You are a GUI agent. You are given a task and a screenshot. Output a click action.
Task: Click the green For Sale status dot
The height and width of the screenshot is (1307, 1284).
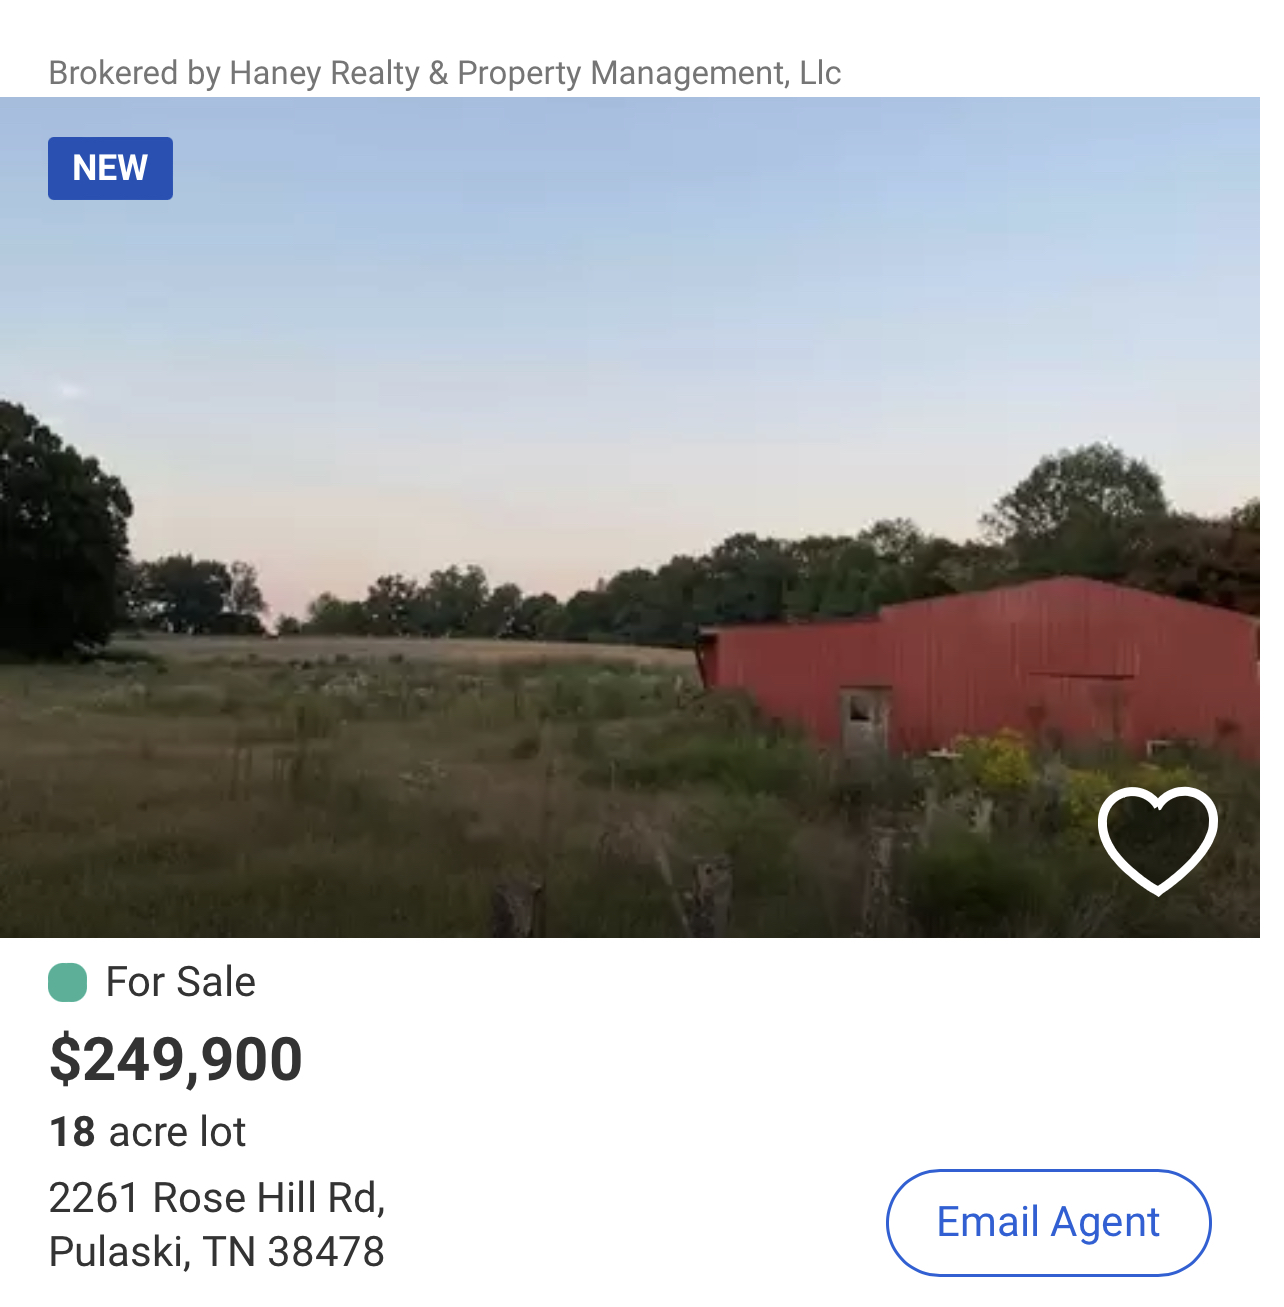tap(68, 982)
